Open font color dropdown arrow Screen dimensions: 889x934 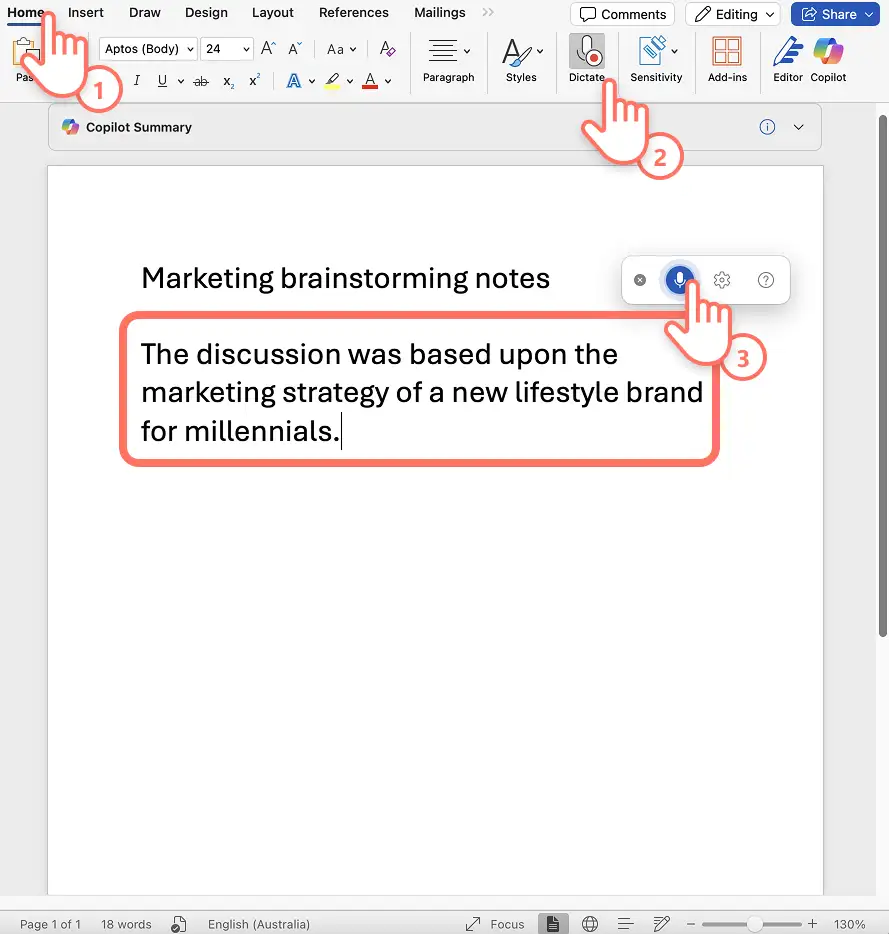[388, 82]
